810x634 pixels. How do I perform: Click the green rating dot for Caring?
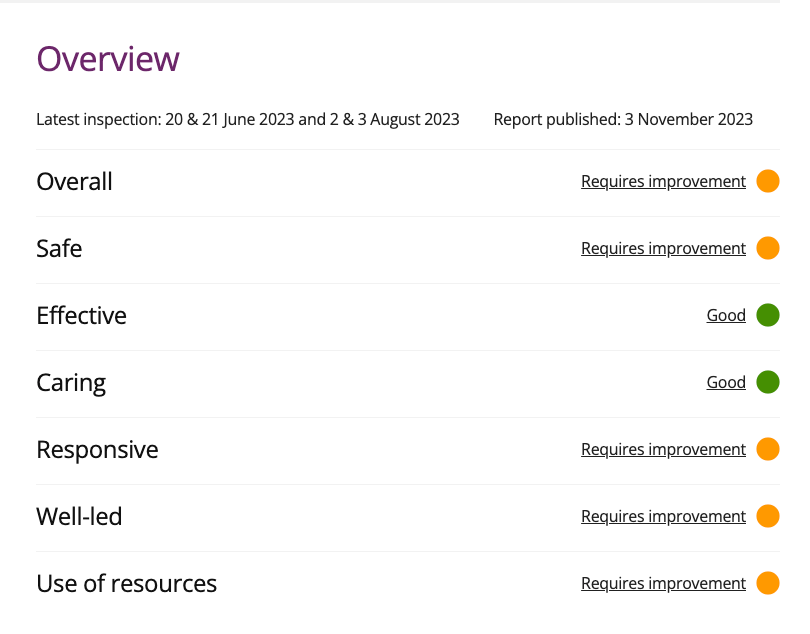767,382
